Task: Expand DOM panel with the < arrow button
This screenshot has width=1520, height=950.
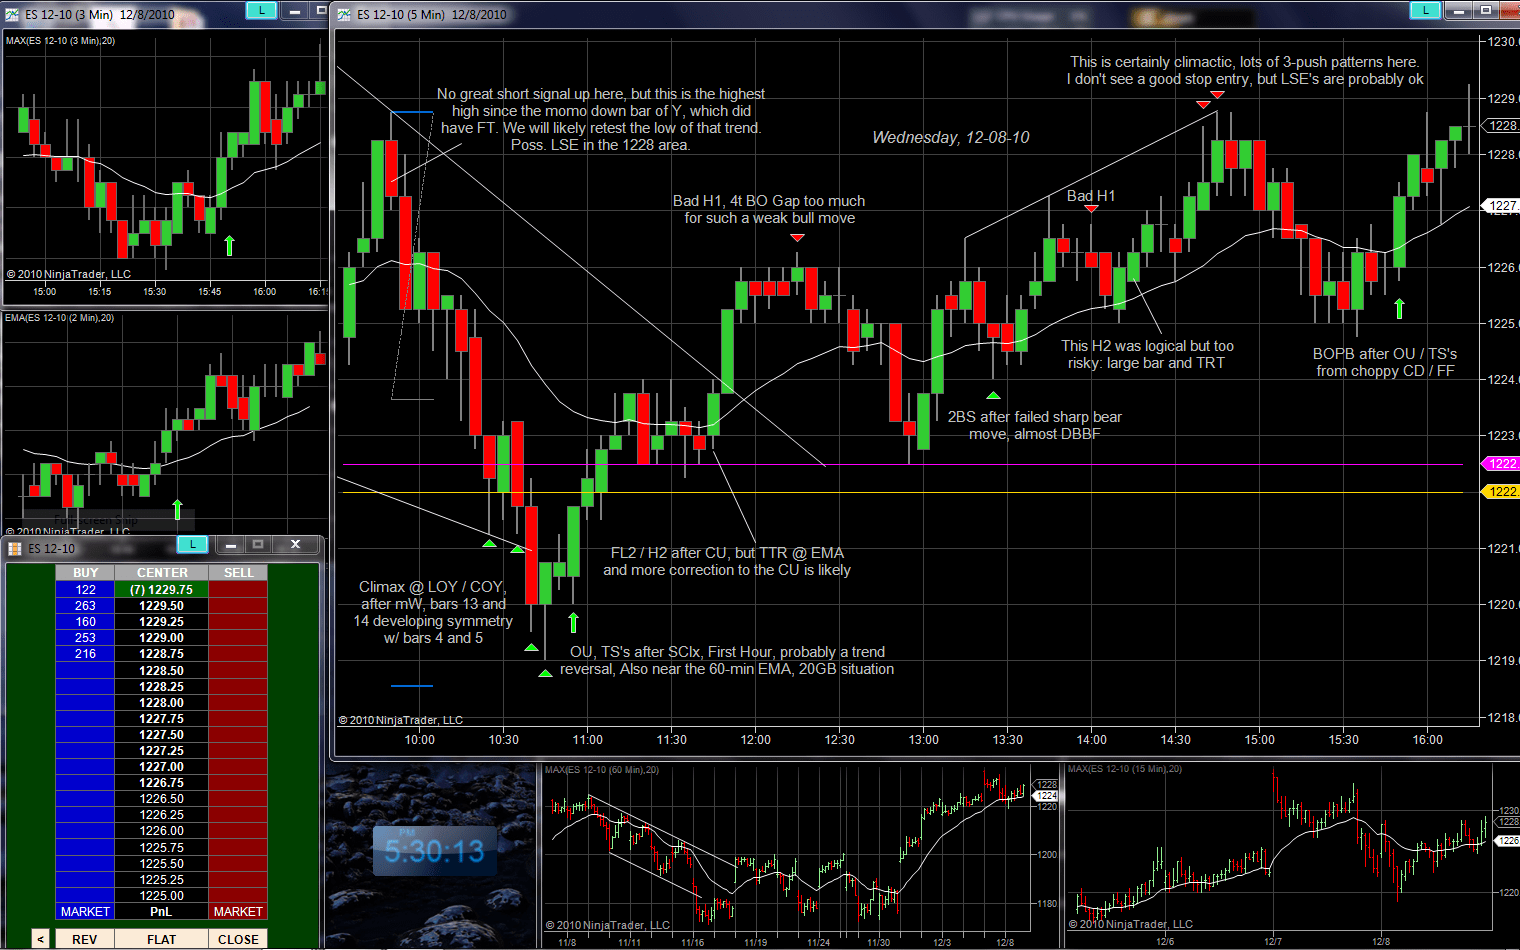Action: coord(40,939)
